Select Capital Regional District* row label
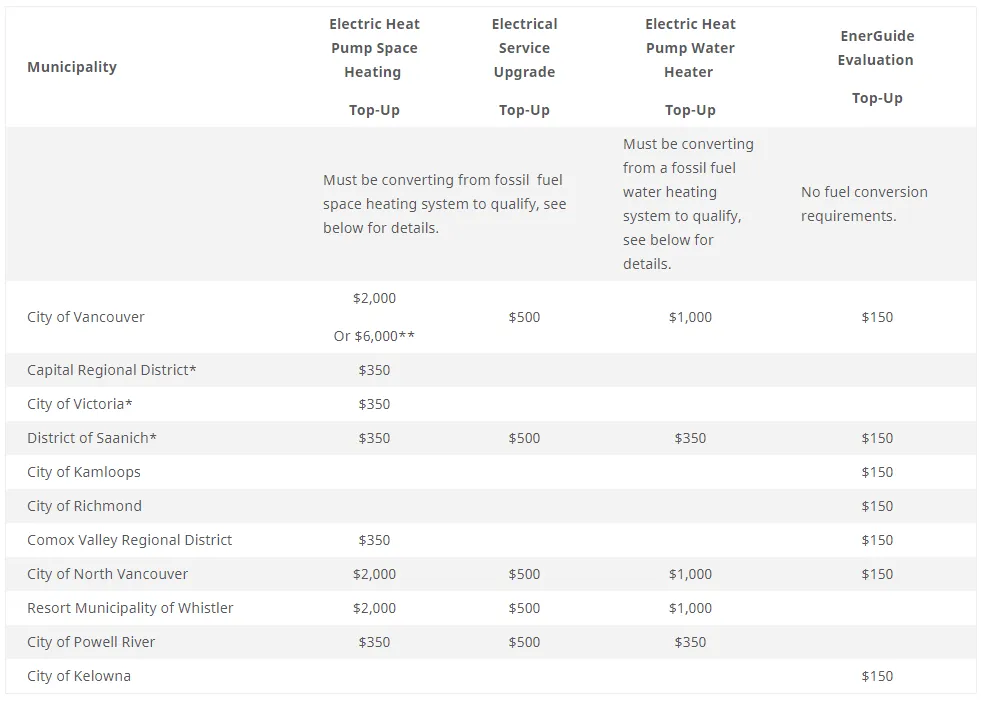 112,370
